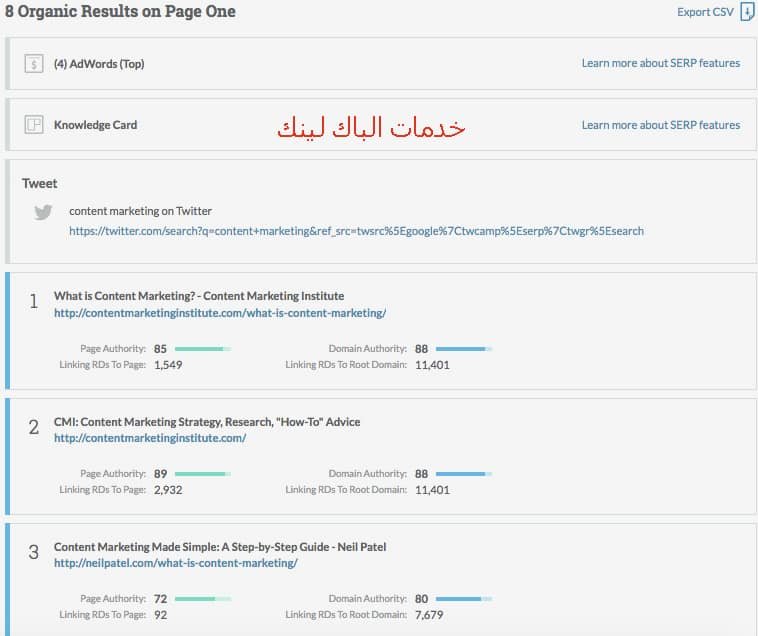Image resolution: width=758 pixels, height=636 pixels.
Task: Click the Domain Authority bar for result 1
Action: [x=464, y=349]
